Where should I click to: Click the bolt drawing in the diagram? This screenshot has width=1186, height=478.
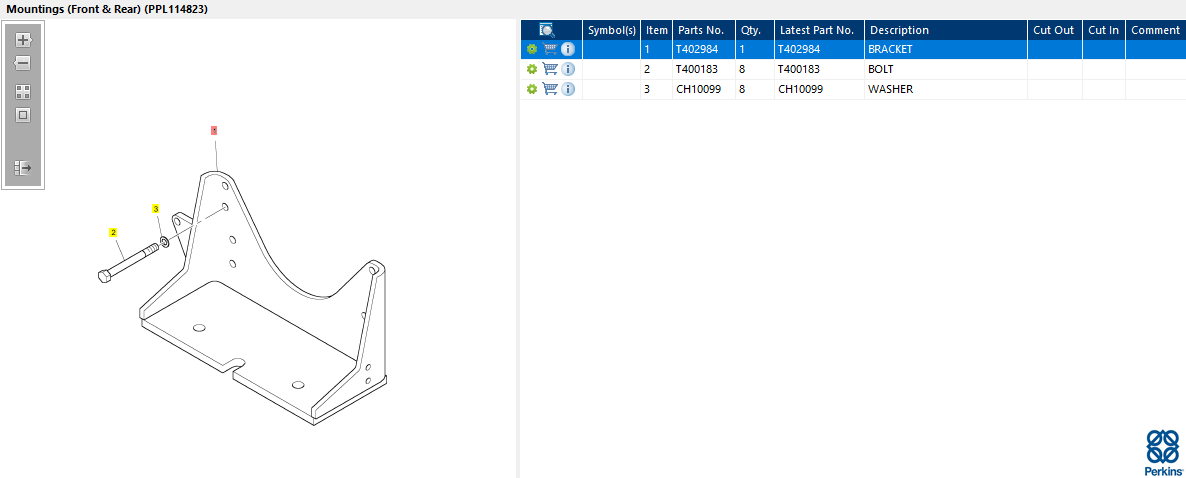tap(129, 262)
